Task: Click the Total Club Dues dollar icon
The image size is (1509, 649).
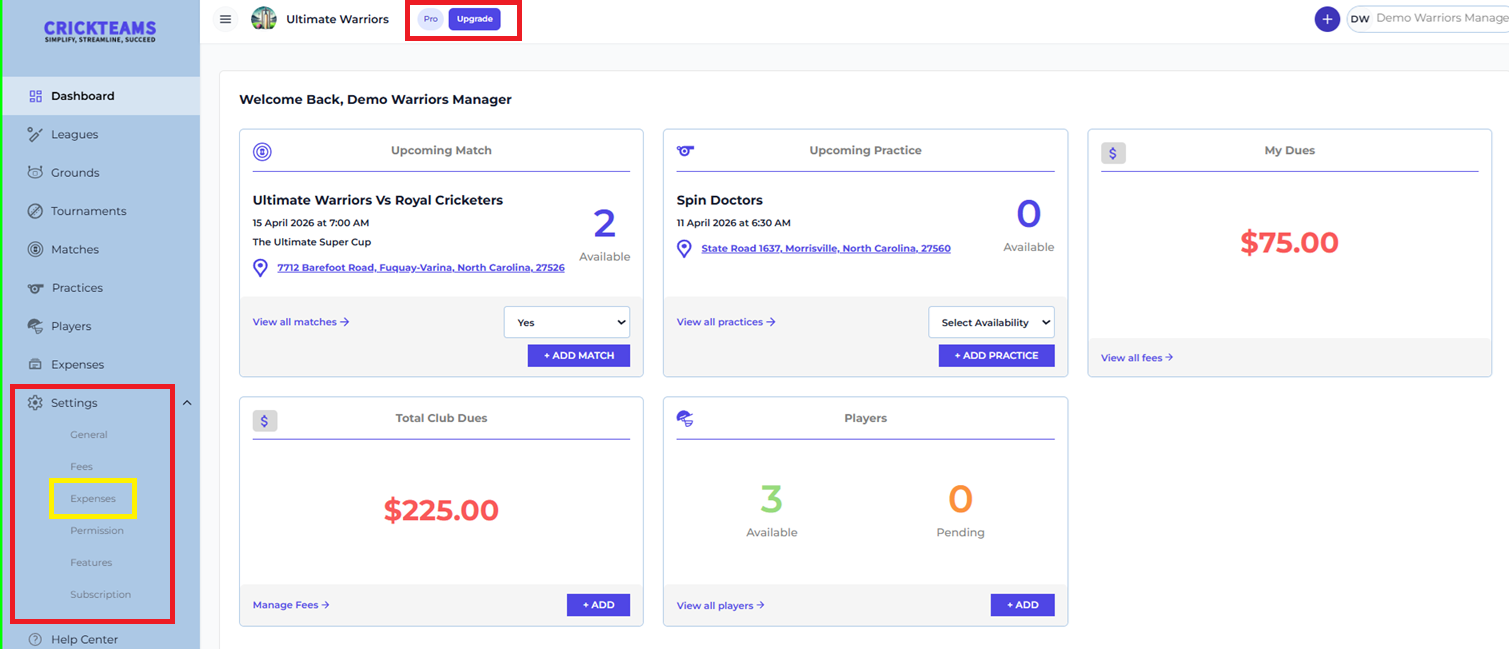Action: coord(265,421)
